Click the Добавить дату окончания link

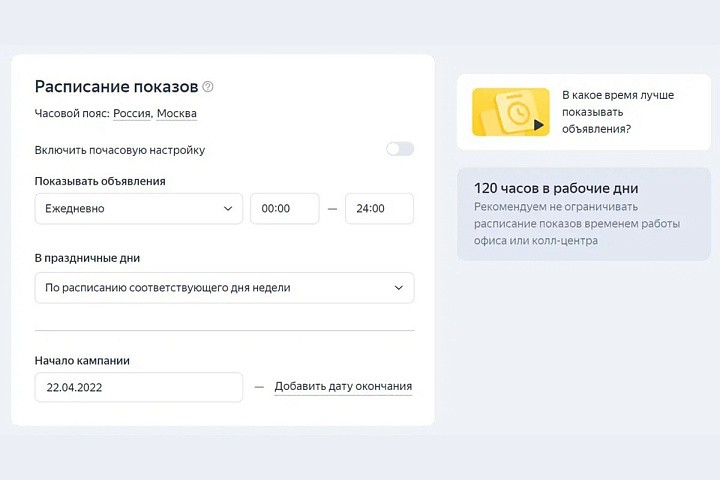(x=343, y=387)
